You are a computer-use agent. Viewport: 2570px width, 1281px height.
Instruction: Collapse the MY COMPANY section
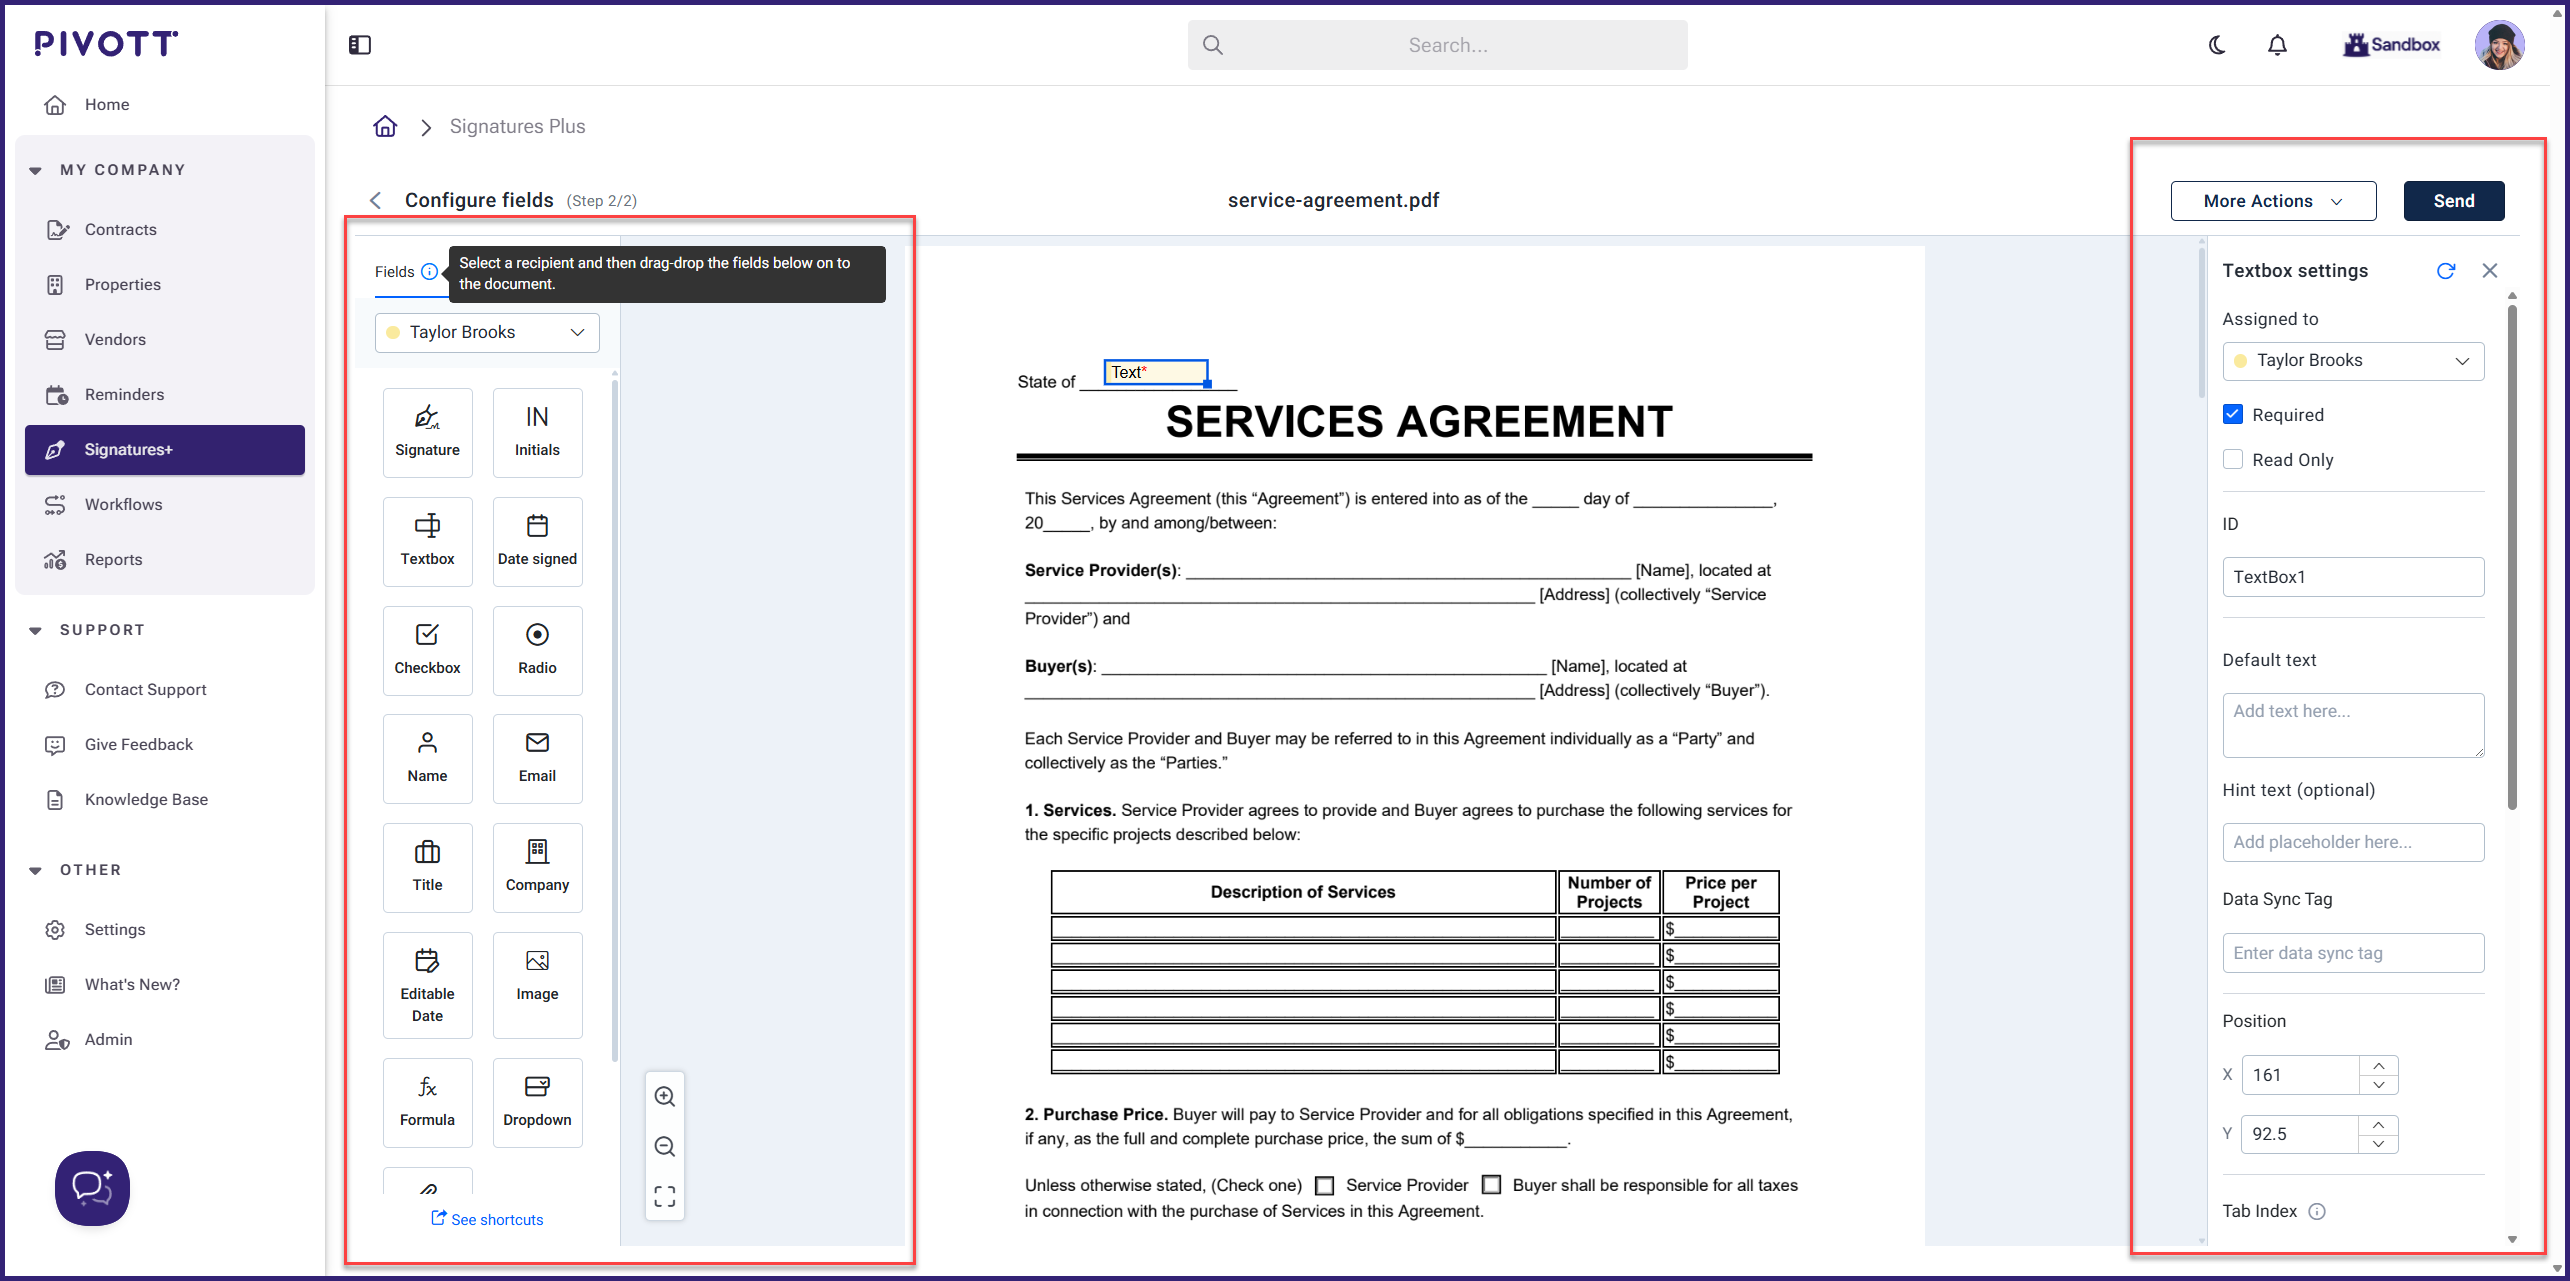point(36,170)
